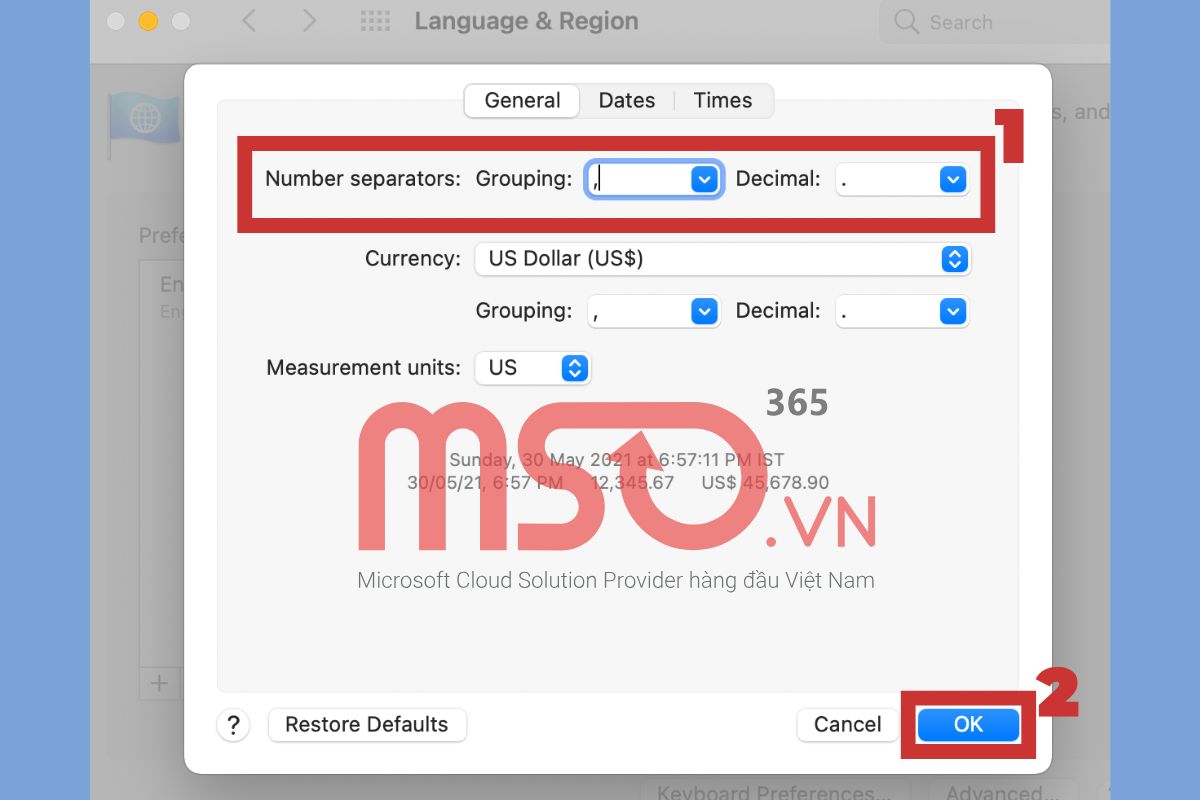This screenshot has height=800, width=1200.
Task: Open the Measurement units dropdown
Action: pos(533,368)
